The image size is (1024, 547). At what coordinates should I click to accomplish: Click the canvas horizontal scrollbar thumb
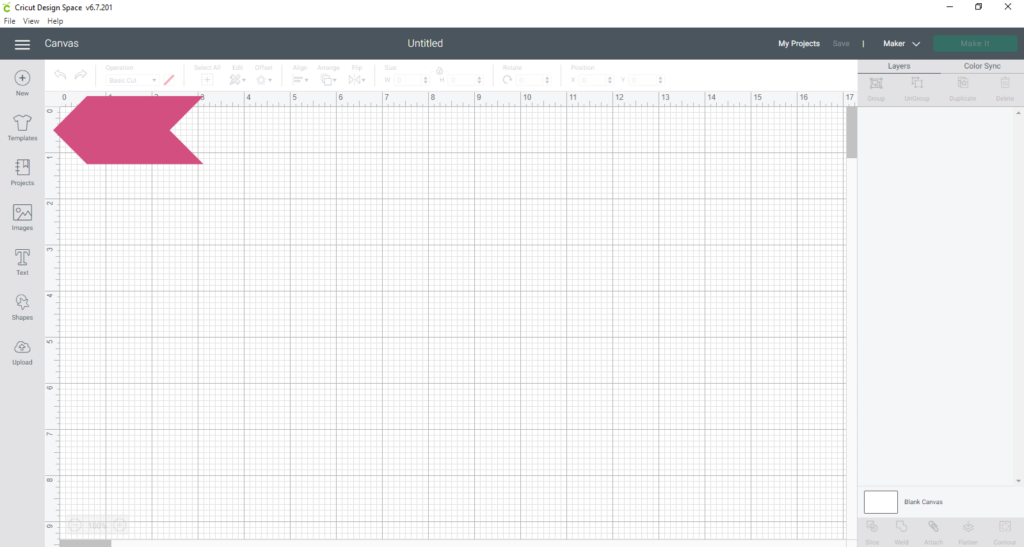pos(86,543)
